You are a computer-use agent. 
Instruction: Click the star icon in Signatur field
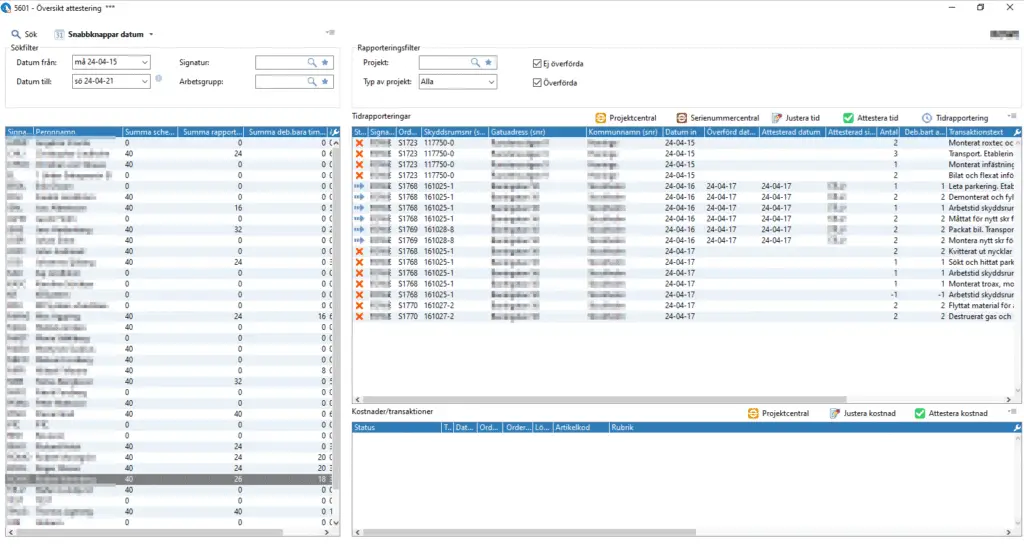click(x=325, y=62)
